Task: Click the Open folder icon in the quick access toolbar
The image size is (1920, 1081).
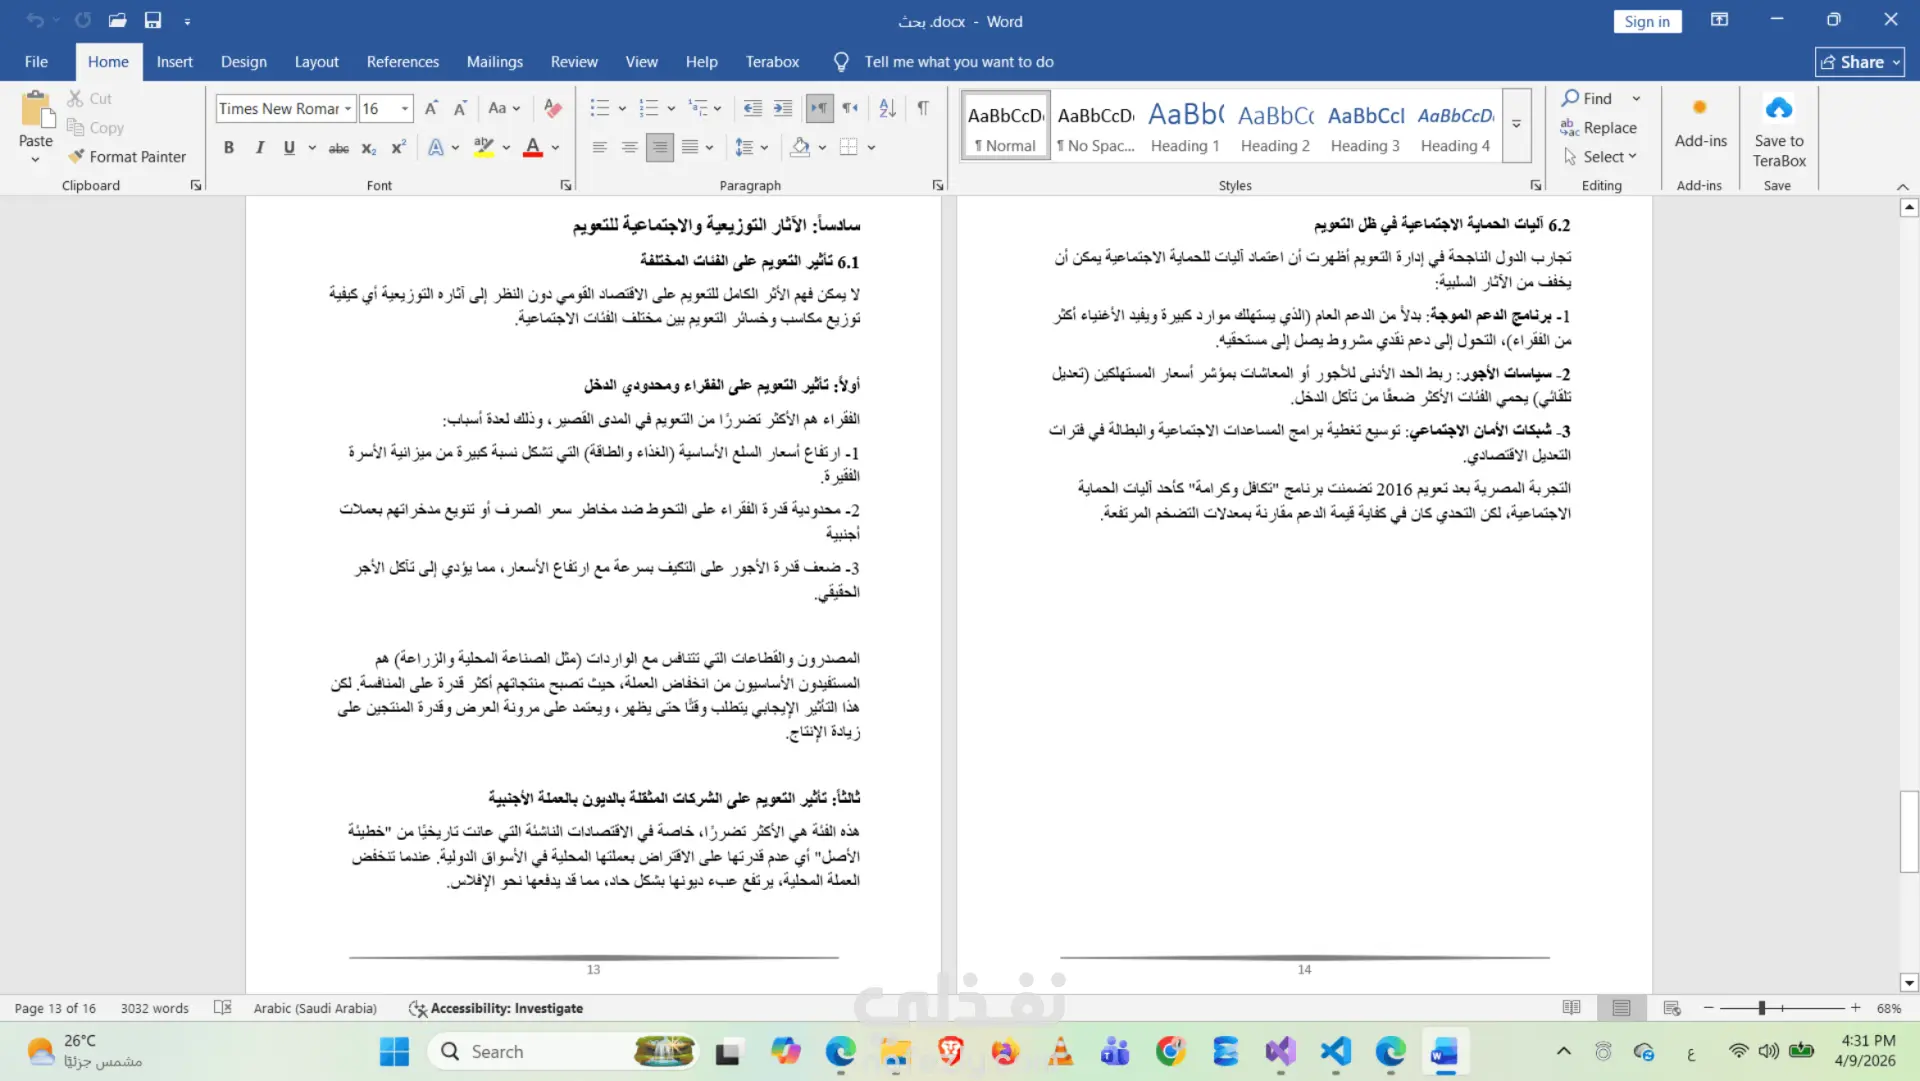Action: click(x=118, y=20)
